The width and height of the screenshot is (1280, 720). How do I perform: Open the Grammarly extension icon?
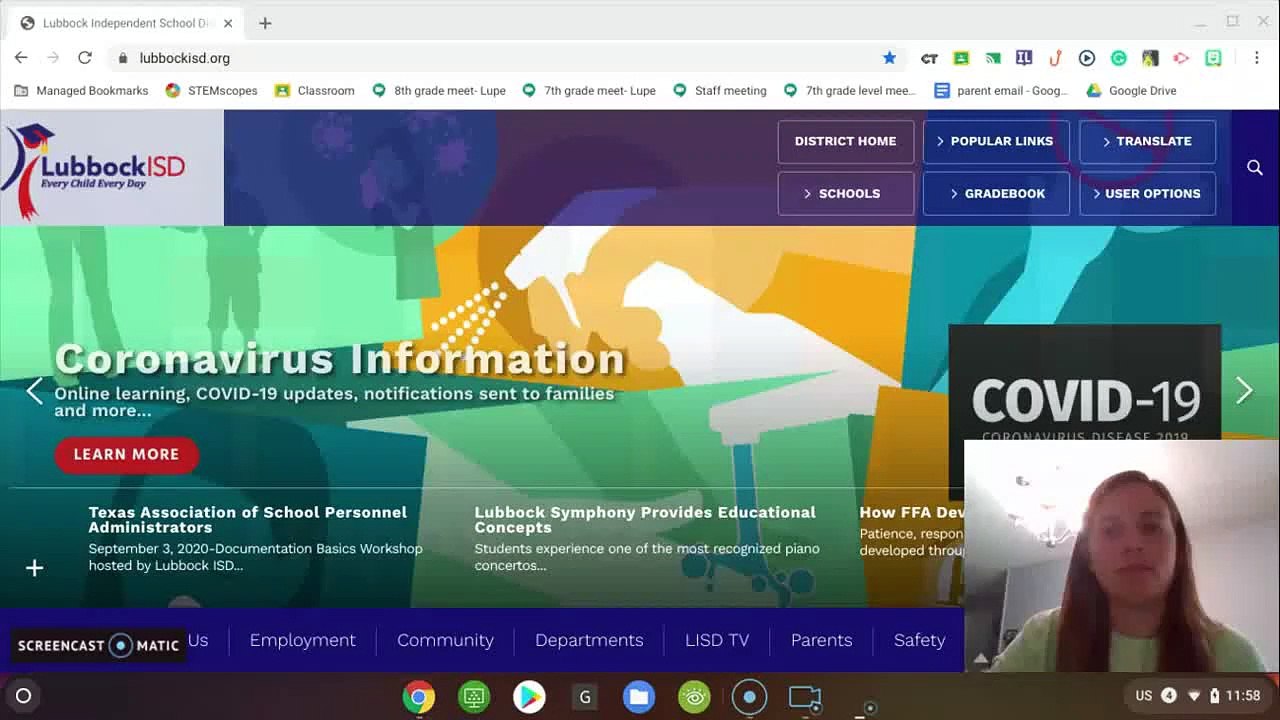coord(1119,58)
